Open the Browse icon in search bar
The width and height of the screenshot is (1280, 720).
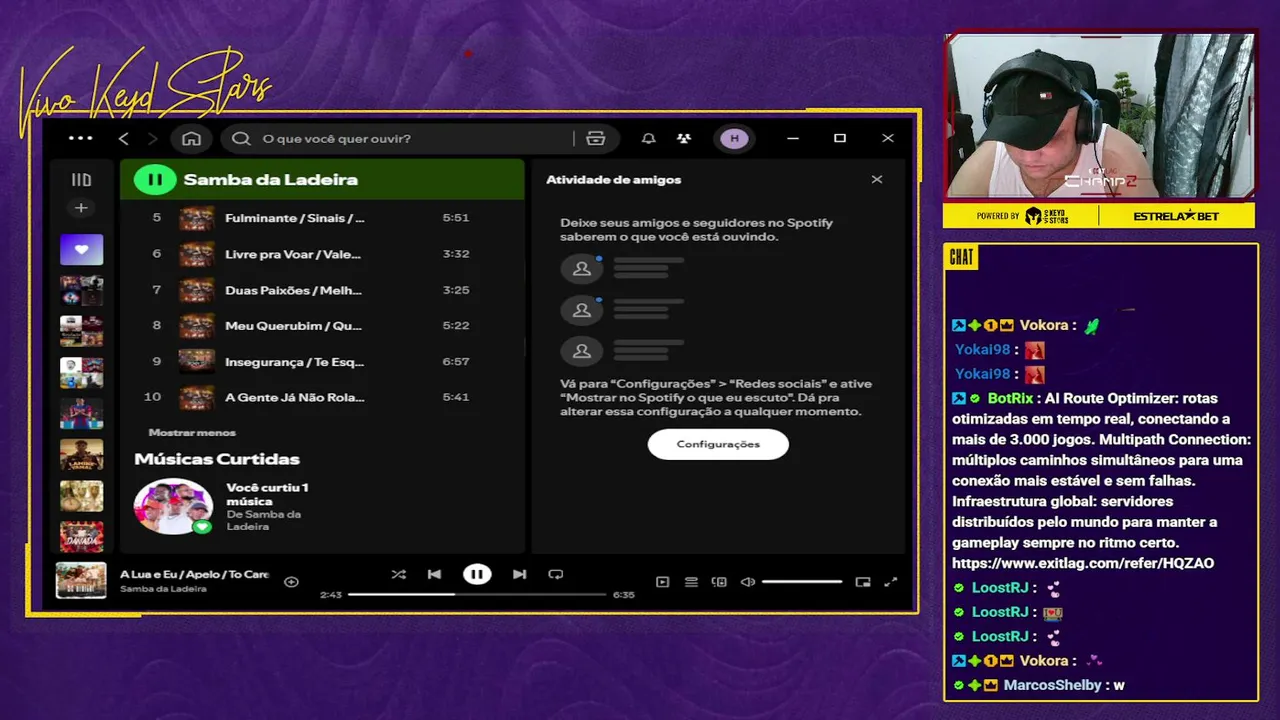pyautogui.click(x=596, y=138)
